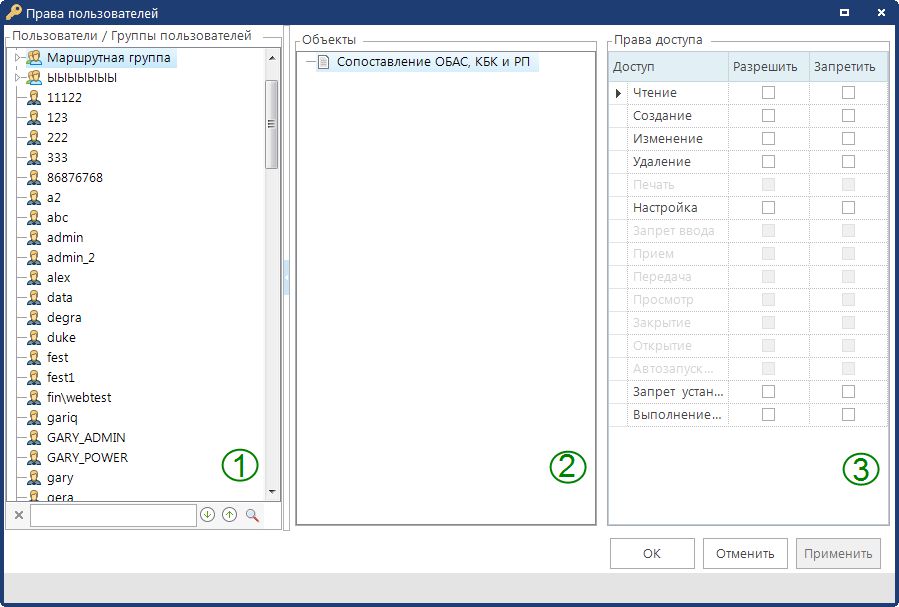The height and width of the screenshot is (607, 899).
Task: Select user fin\webtest in the list
Action: pyautogui.click(x=79, y=398)
